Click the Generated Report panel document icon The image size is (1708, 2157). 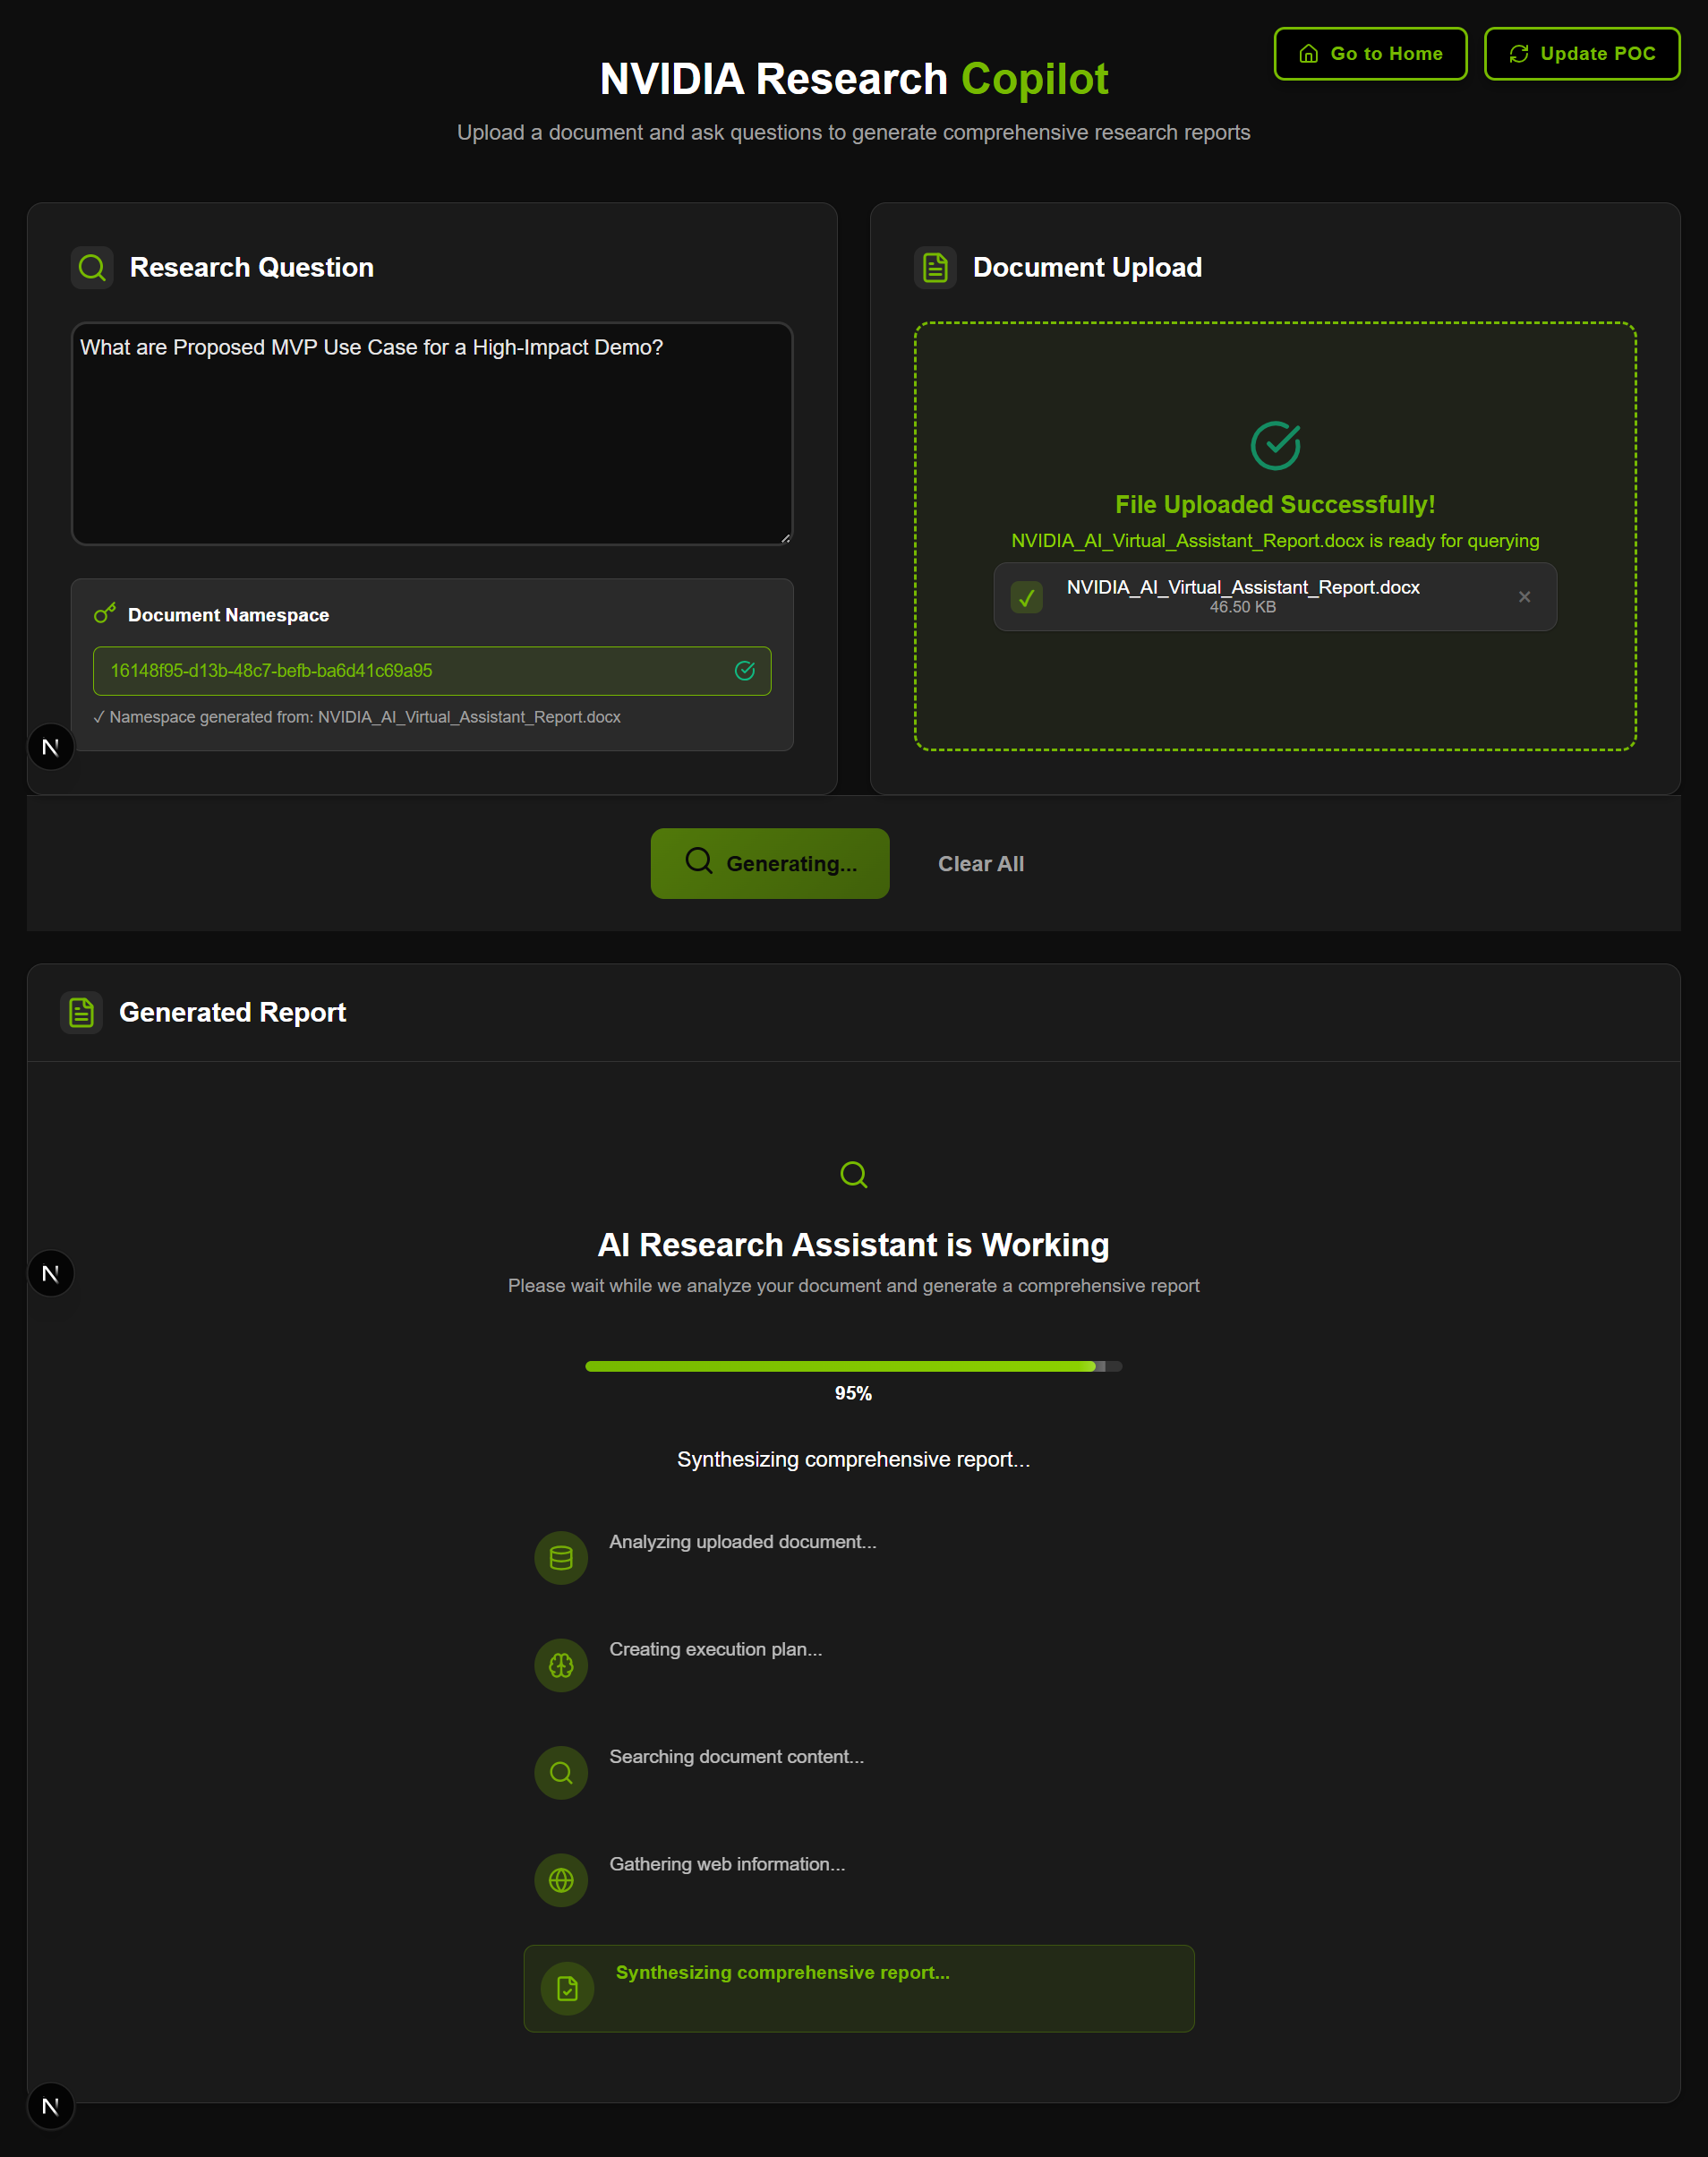pos(81,1012)
